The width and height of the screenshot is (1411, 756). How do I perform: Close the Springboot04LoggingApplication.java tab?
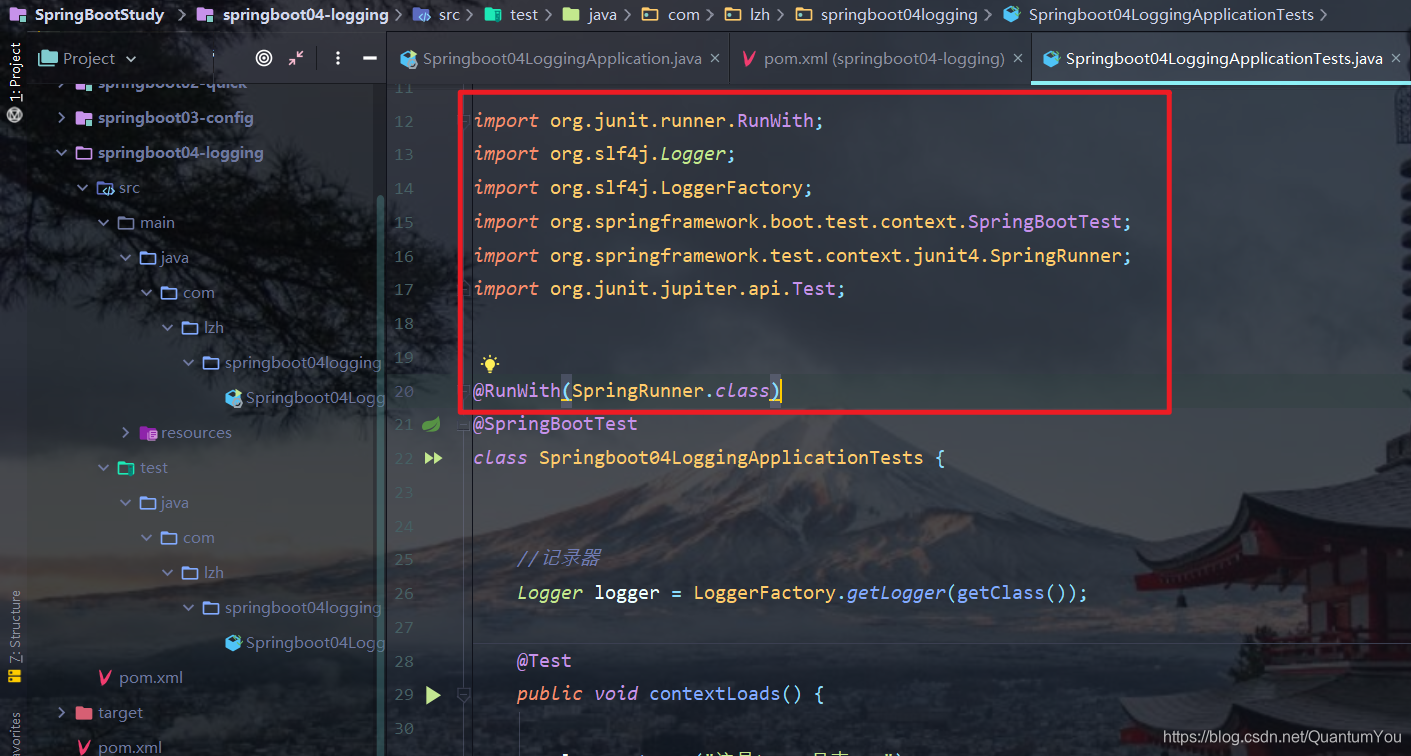715,59
